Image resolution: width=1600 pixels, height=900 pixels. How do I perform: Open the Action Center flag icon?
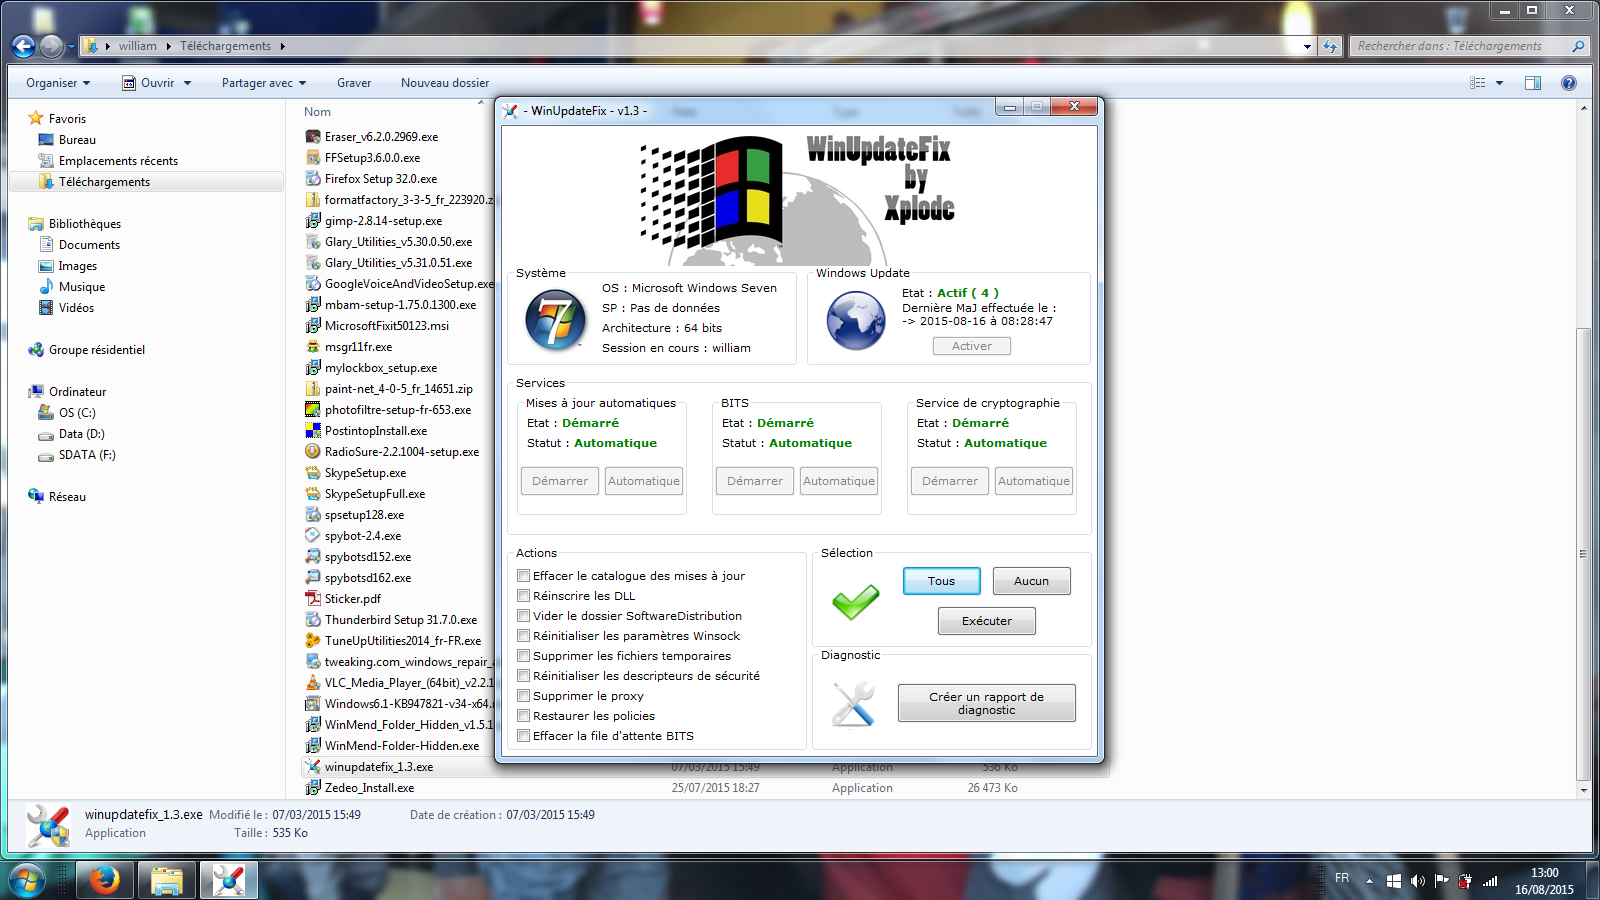pos(1441,881)
